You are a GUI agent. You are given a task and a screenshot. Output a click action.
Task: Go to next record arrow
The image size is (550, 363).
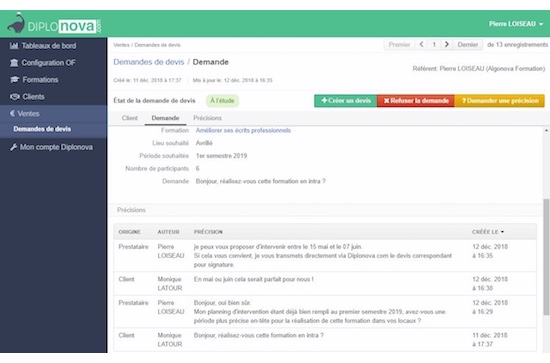coord(447,45)
